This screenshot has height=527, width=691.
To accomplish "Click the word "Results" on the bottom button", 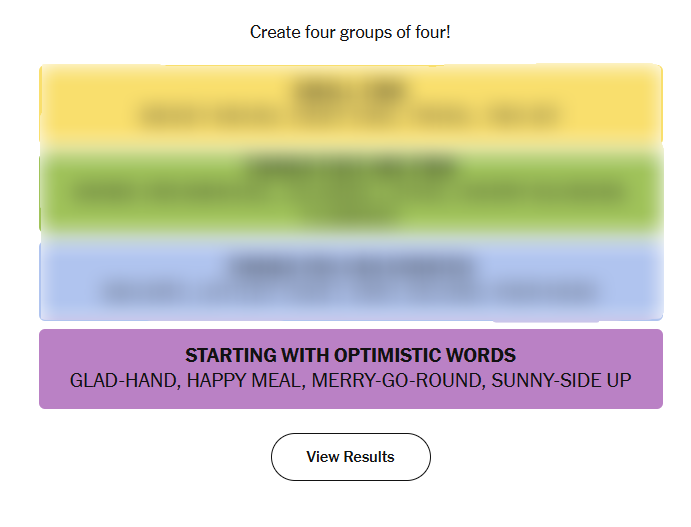I will click(370, 457).
